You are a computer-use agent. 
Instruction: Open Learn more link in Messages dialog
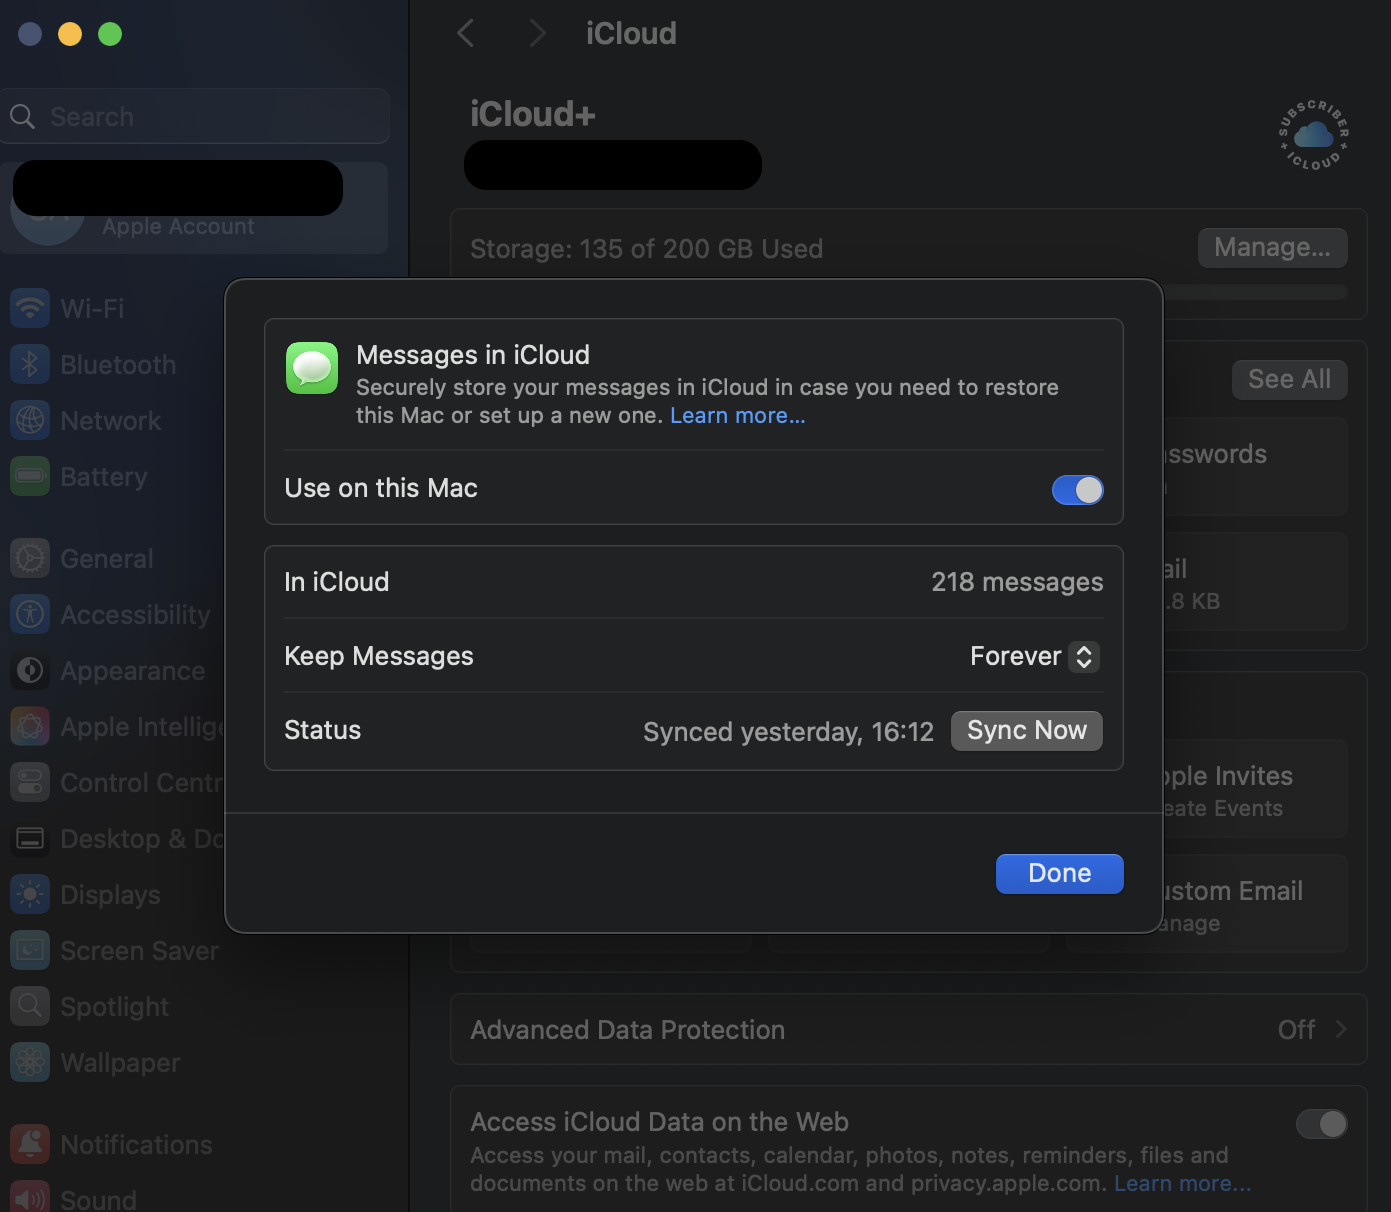[x=738, y=415]
